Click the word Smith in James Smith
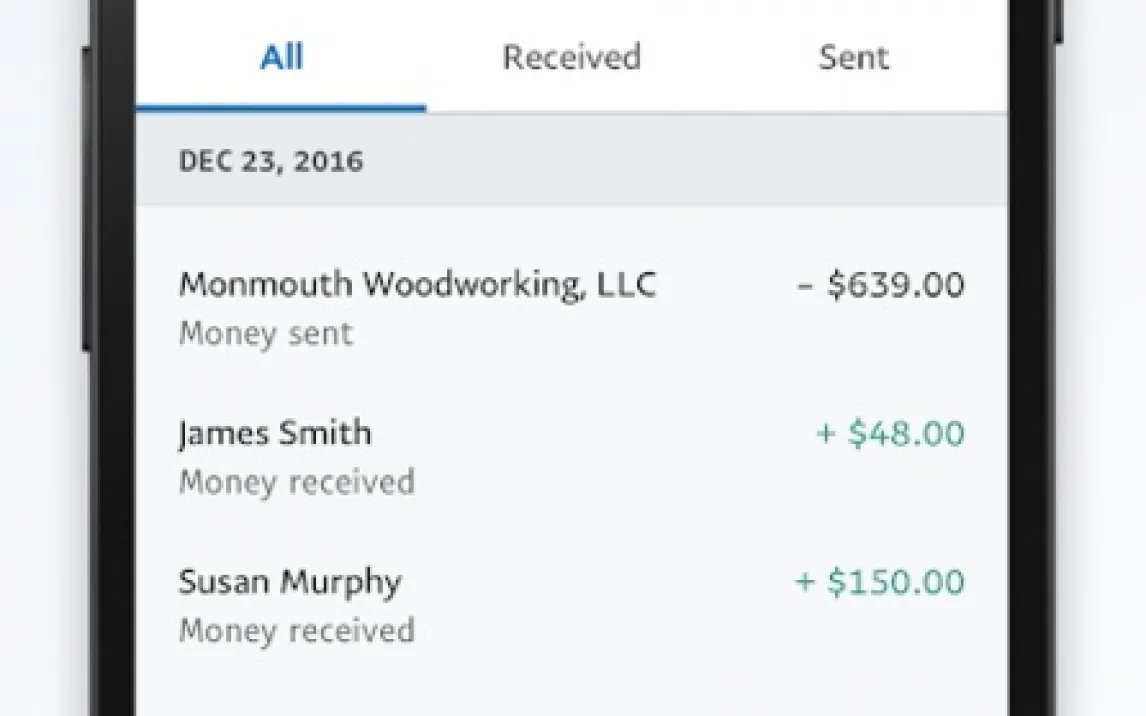 pos(328,434)
